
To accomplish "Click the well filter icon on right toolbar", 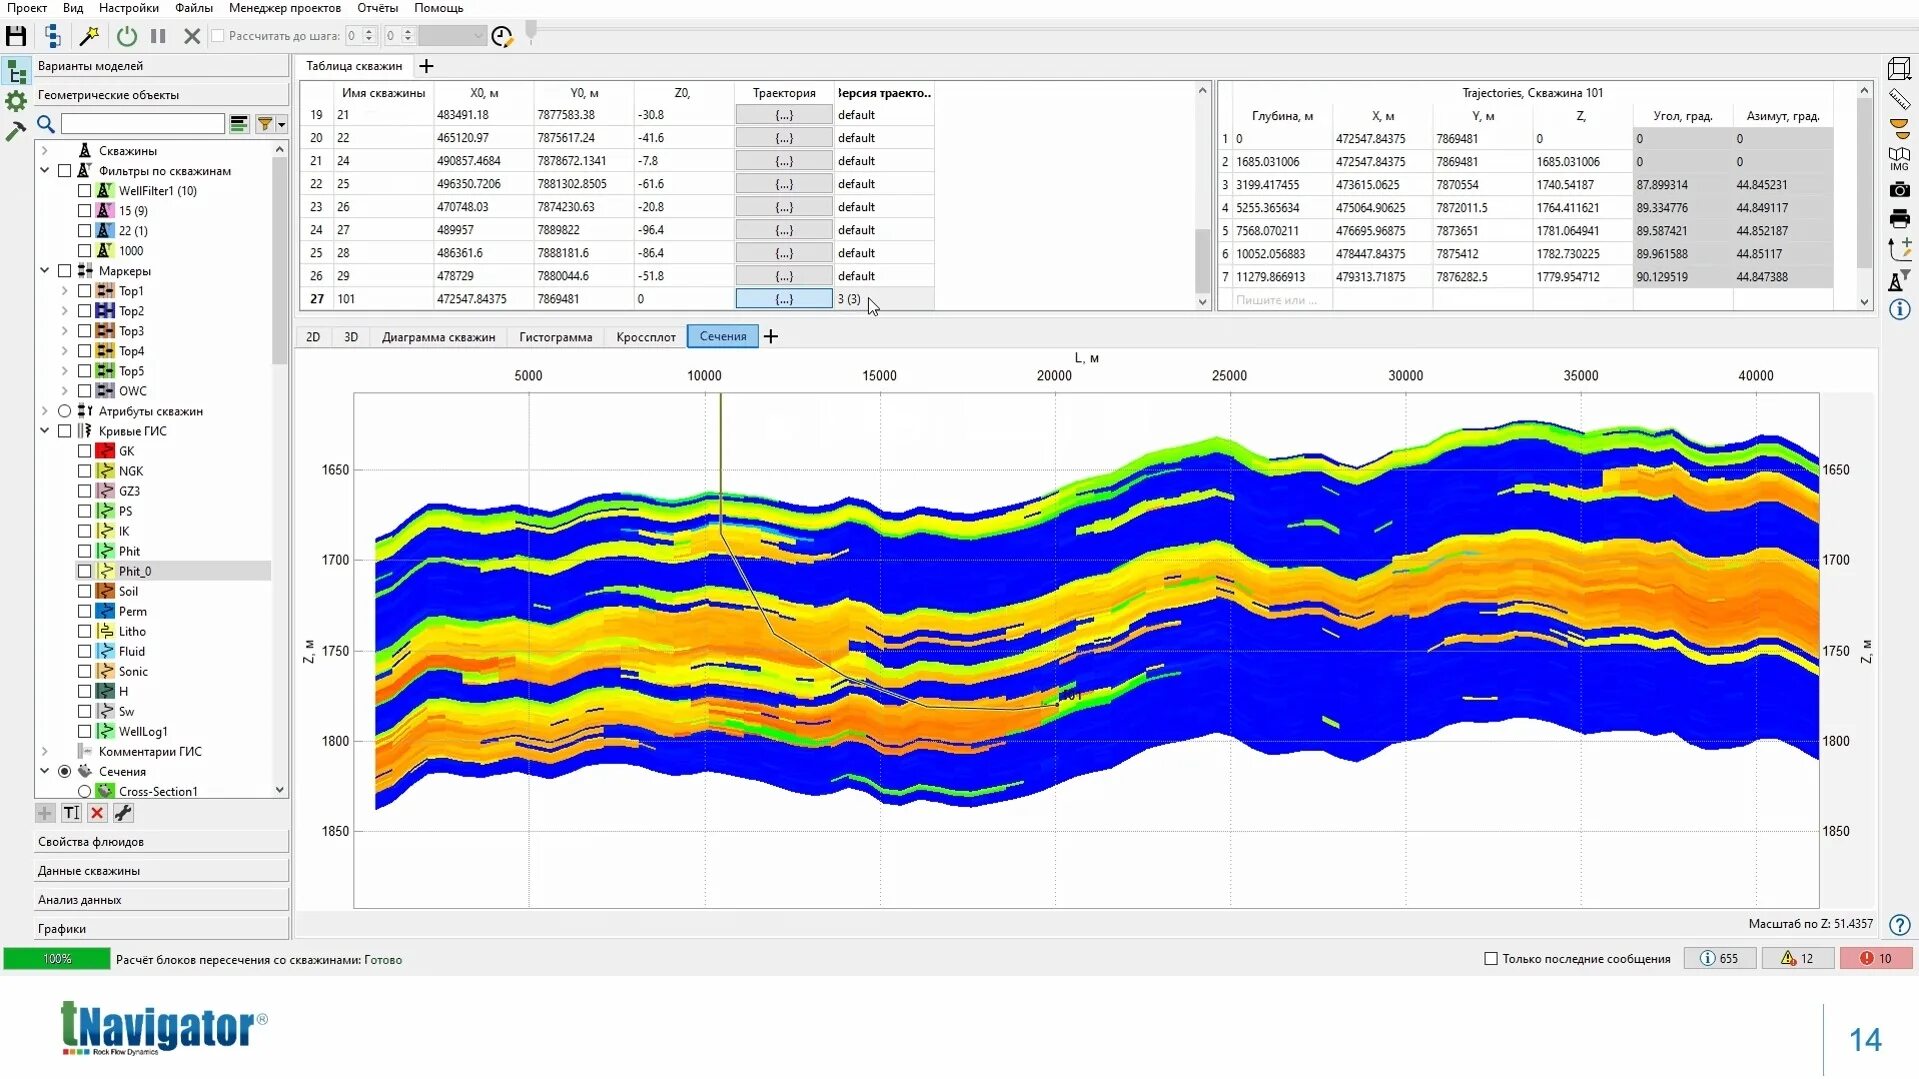I will (x=1899, y=281).
